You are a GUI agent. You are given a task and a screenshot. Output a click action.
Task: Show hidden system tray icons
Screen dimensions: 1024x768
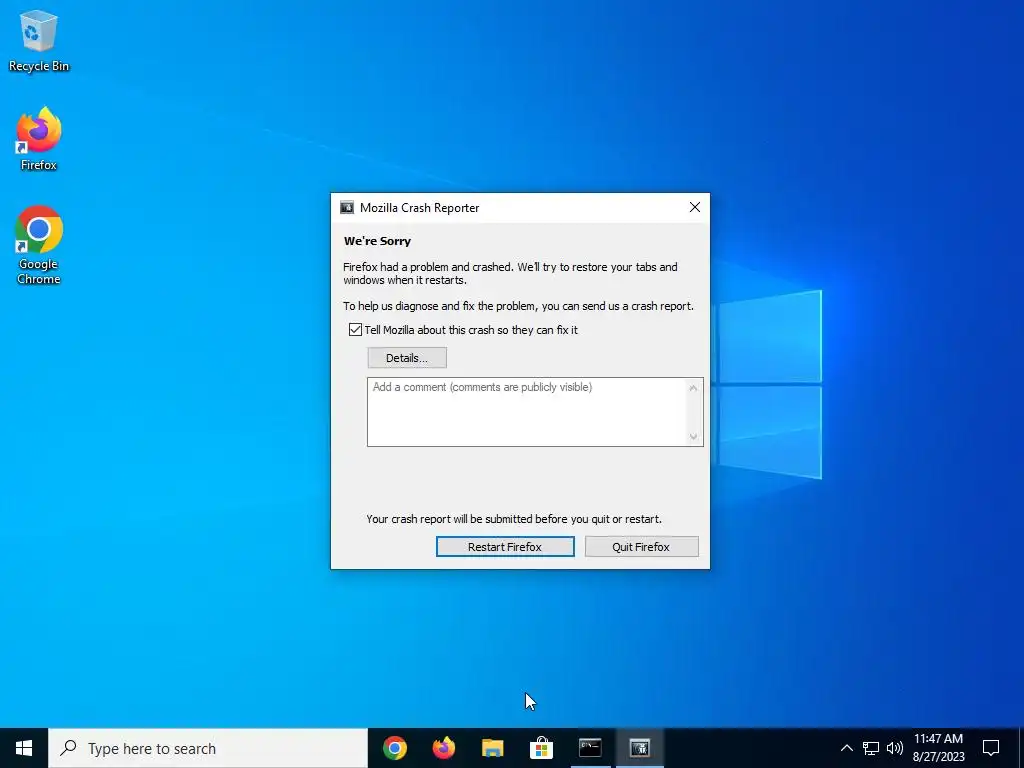(x=846, y=748)
